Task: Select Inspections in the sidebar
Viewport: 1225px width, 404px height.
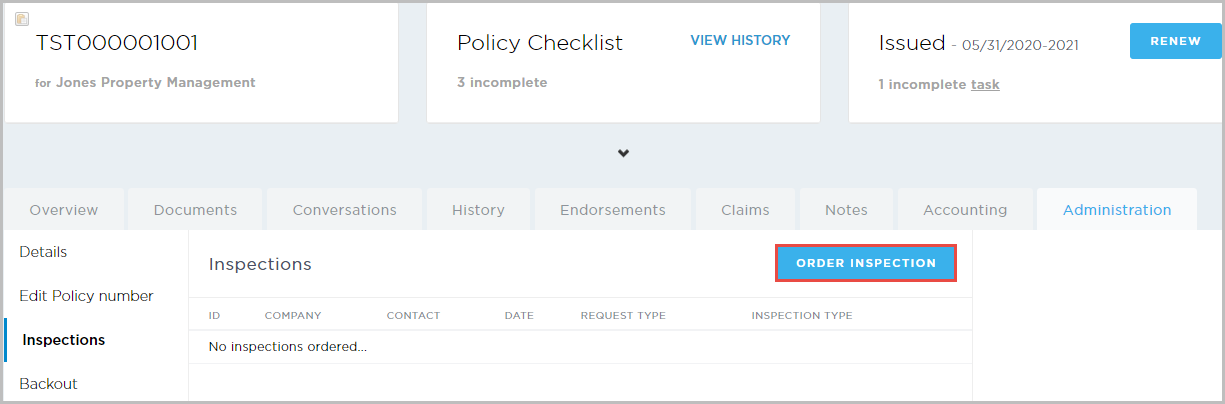Action: click(63, 340)
